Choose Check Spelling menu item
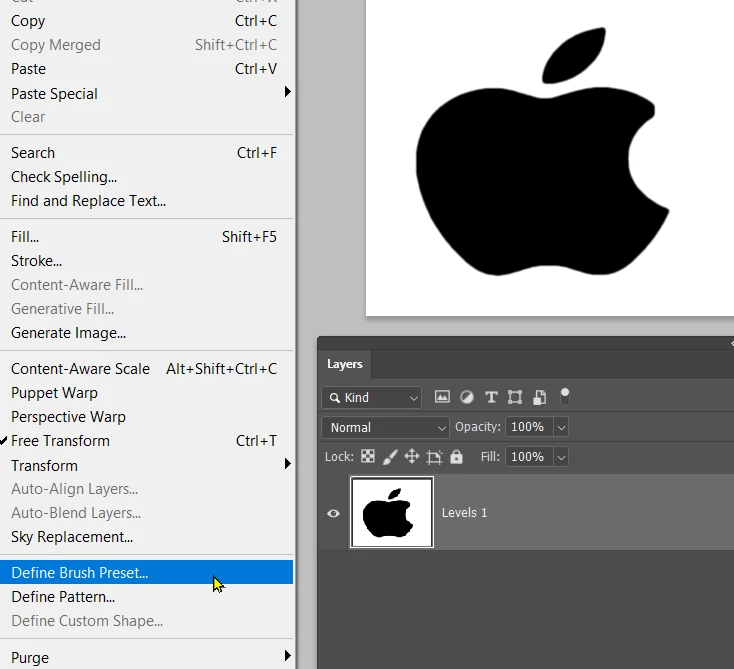 coord(147,176)
